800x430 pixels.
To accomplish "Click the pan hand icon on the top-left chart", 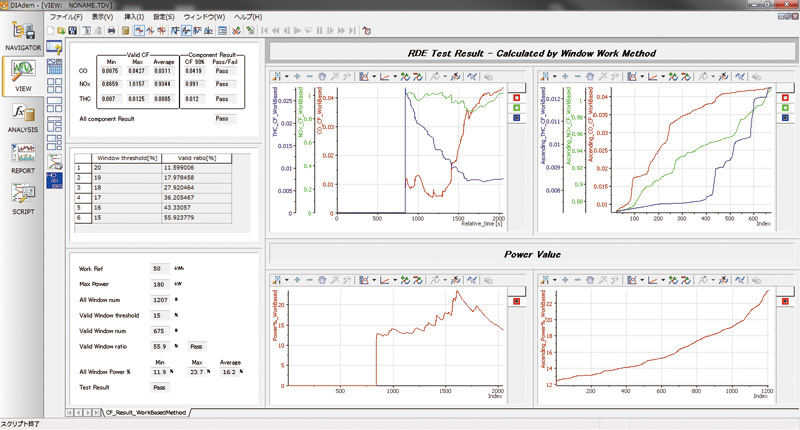I will [320, 76].
